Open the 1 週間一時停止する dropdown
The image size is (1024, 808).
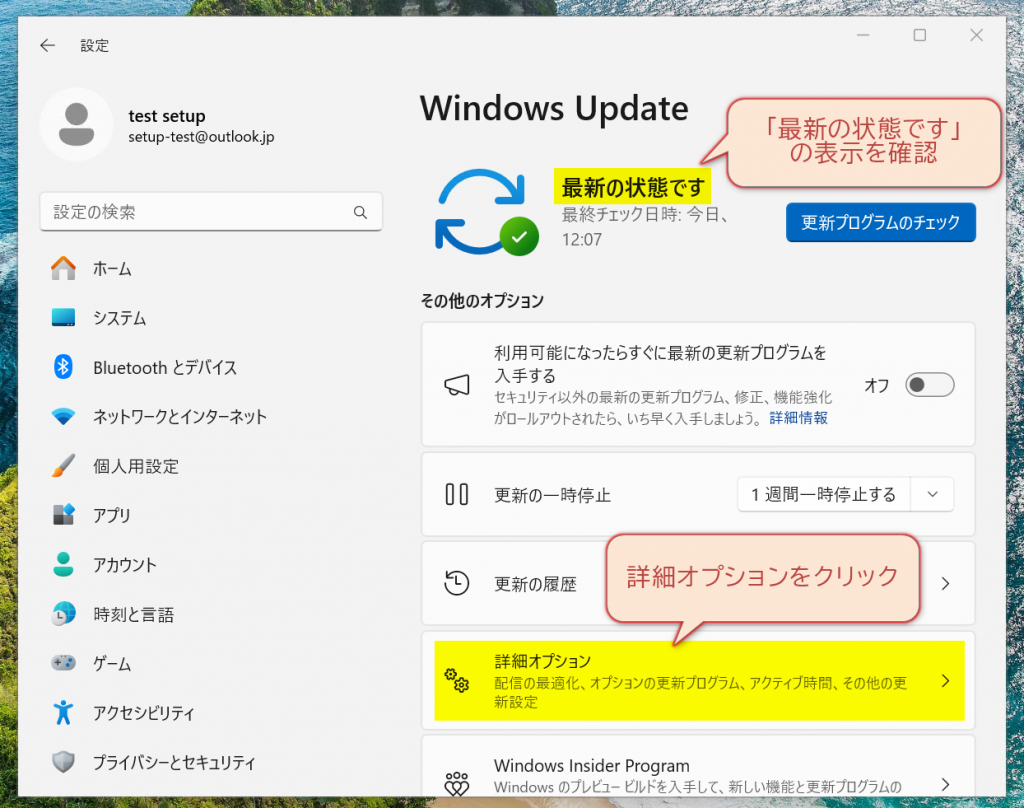931,493
